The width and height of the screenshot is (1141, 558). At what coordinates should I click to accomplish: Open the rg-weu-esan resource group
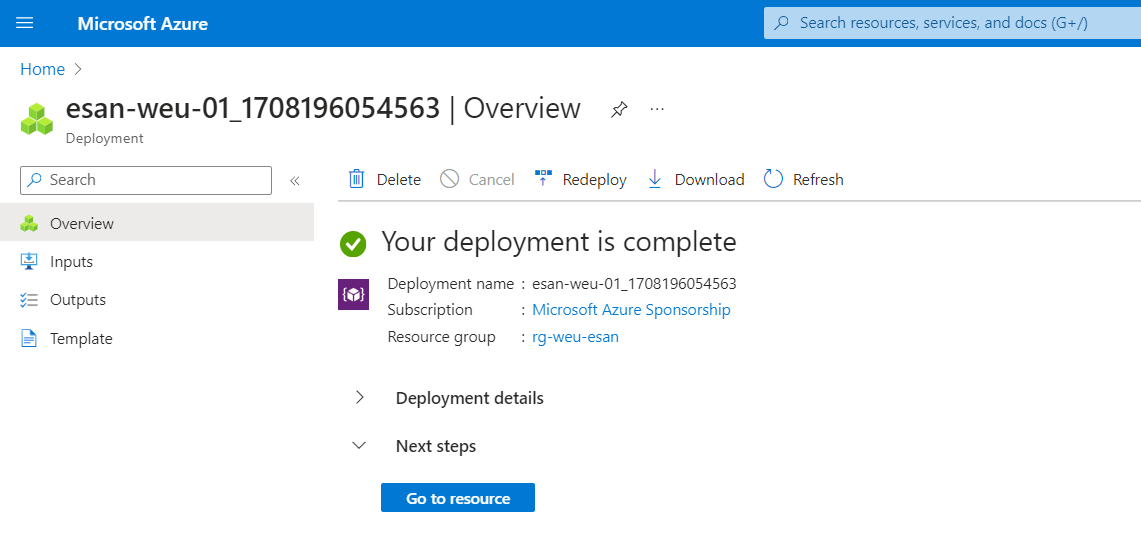tap(576, 338)
